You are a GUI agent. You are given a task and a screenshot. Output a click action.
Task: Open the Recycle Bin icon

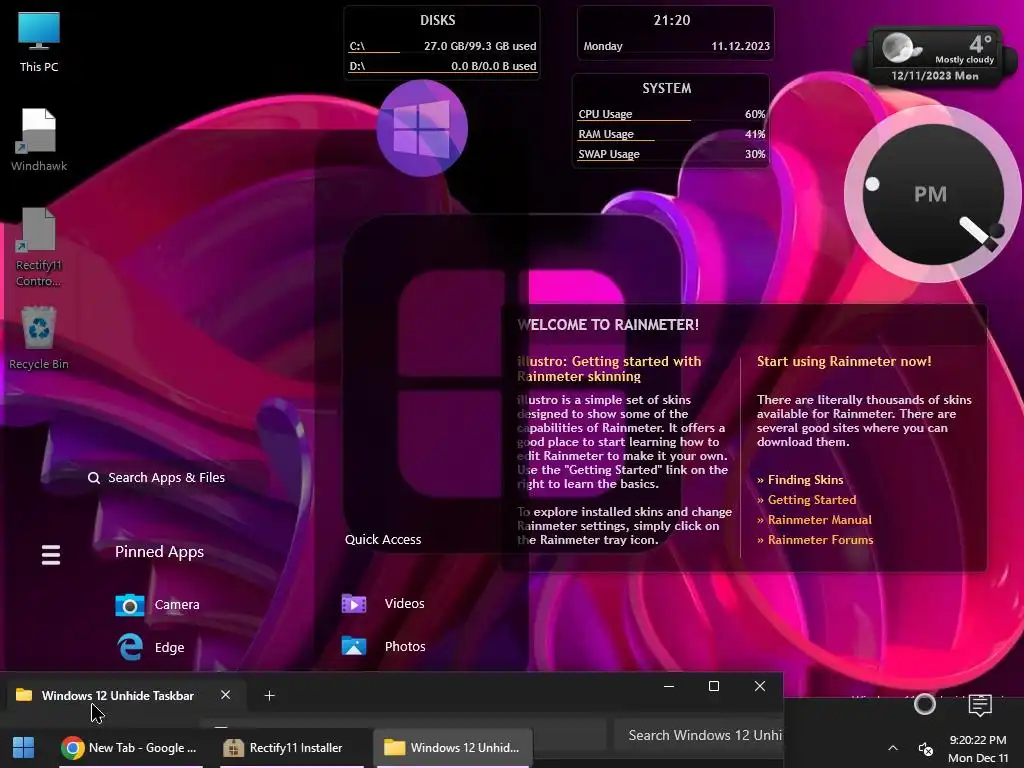coord(39,338)
